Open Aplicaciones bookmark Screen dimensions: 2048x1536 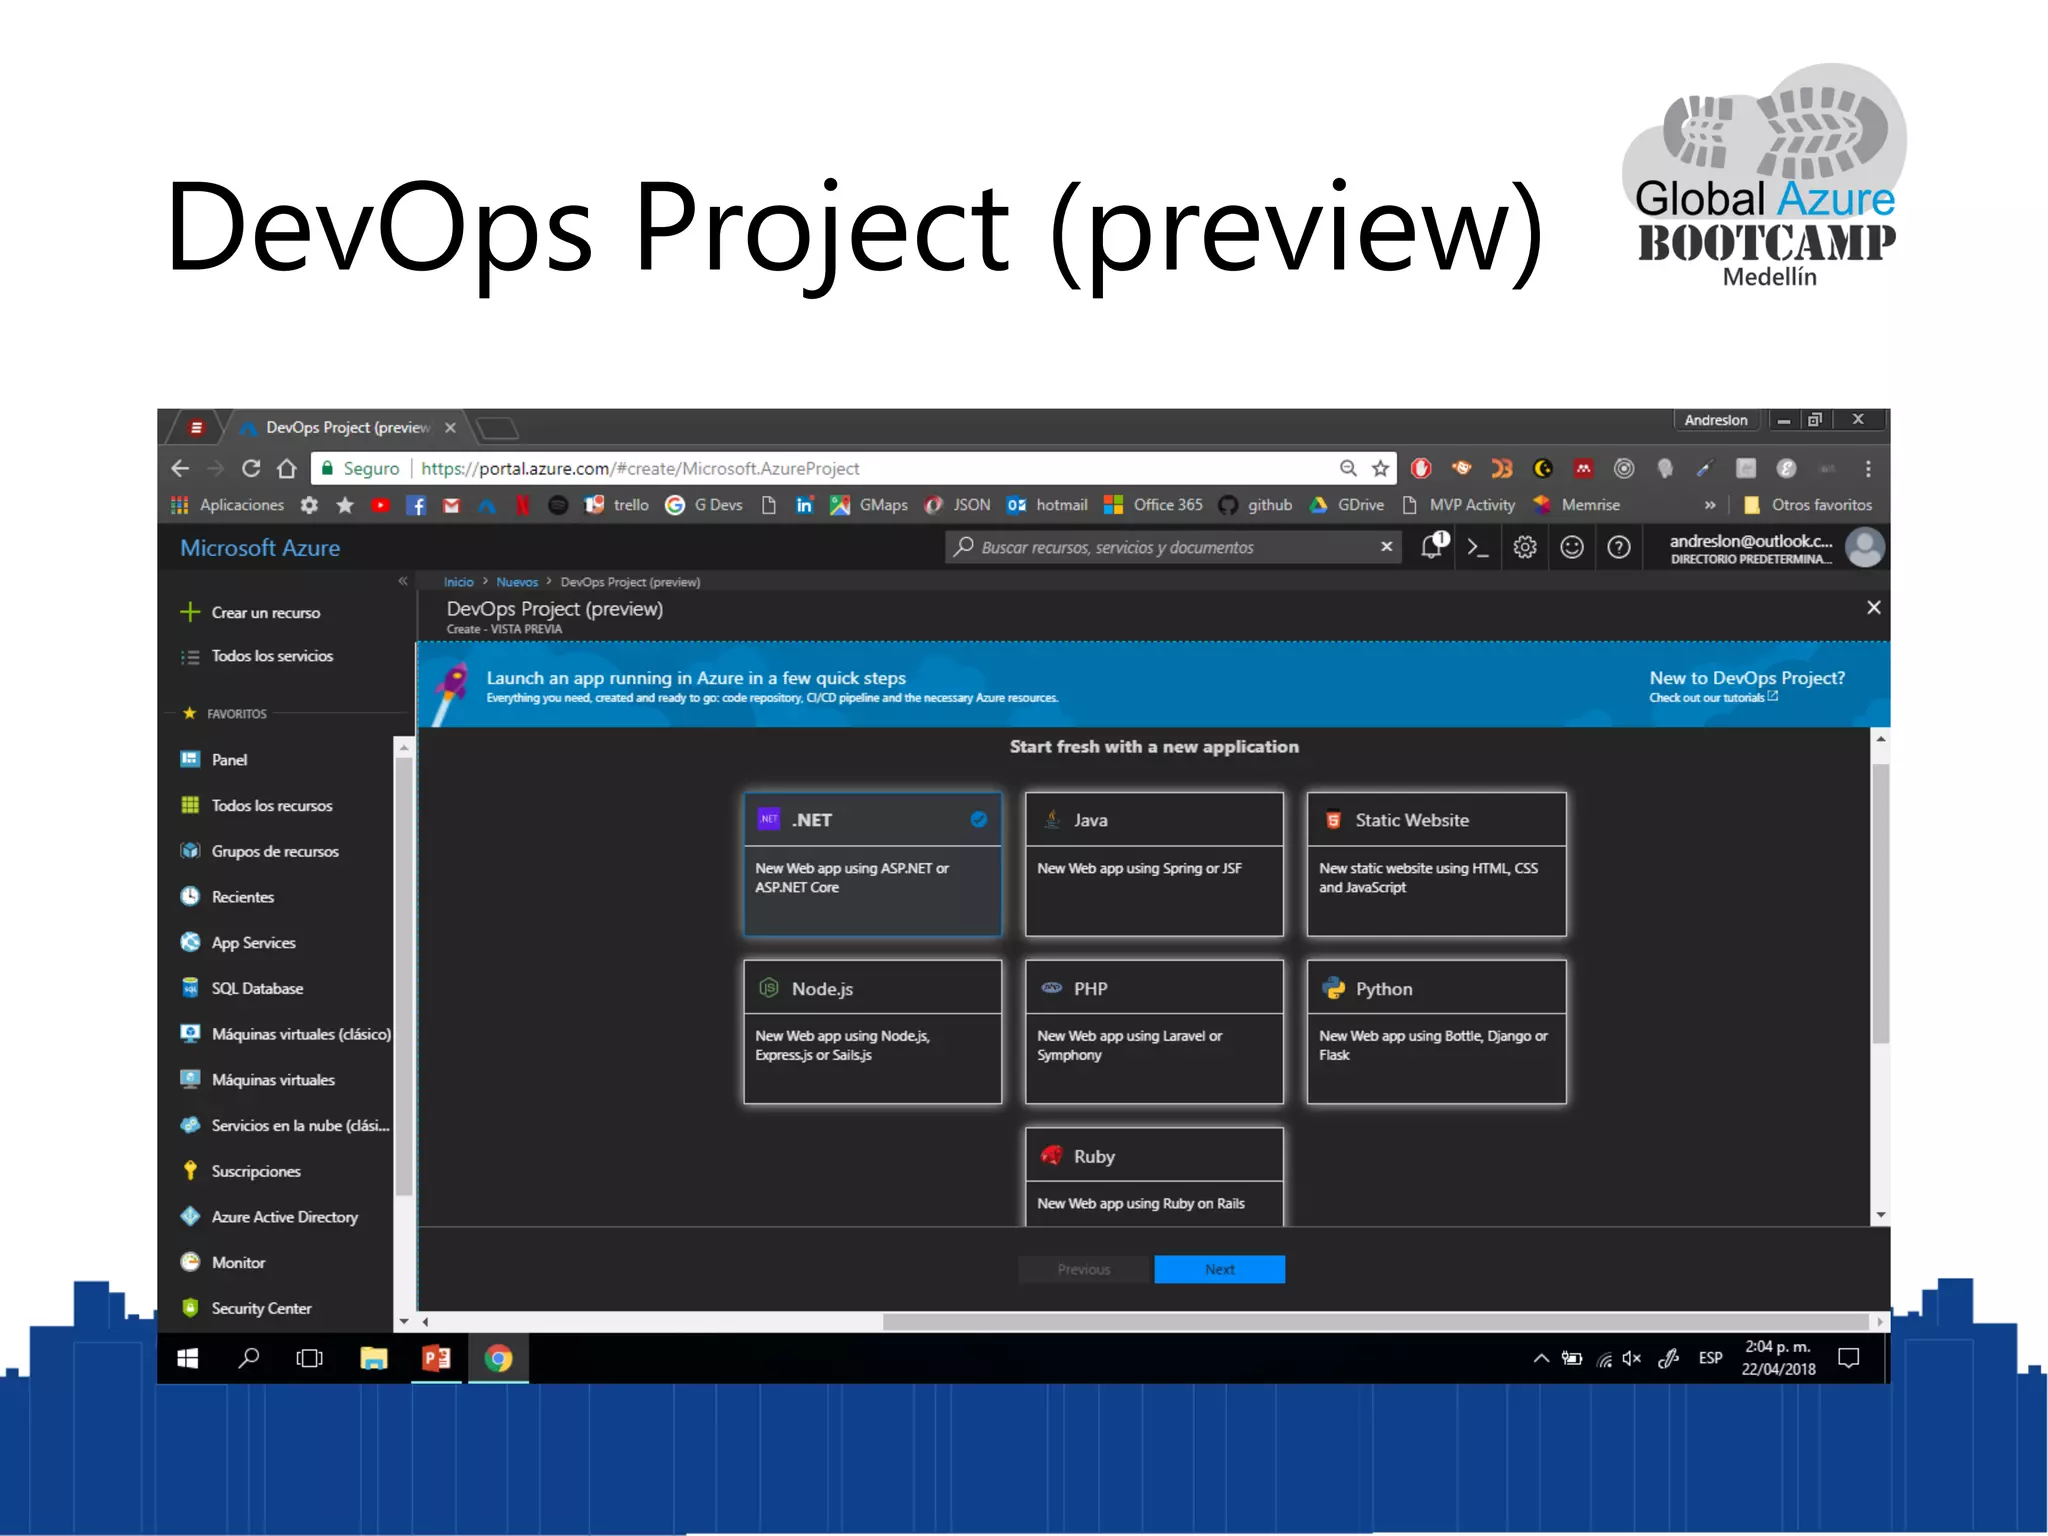(228, 505)
